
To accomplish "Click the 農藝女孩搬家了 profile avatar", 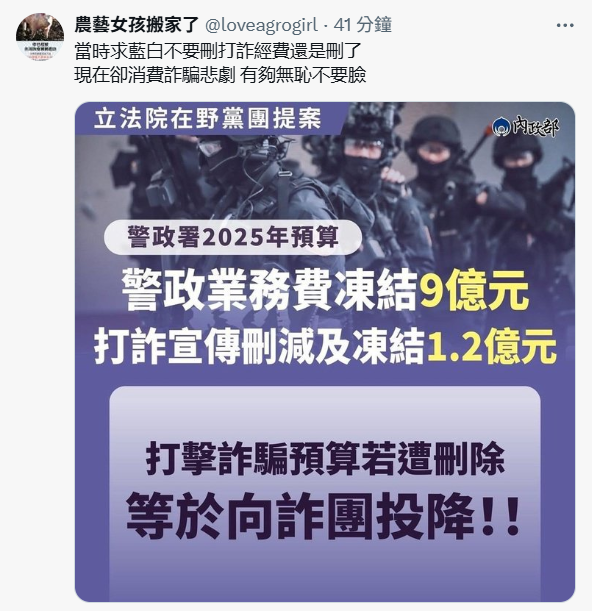I will [40, 37].
